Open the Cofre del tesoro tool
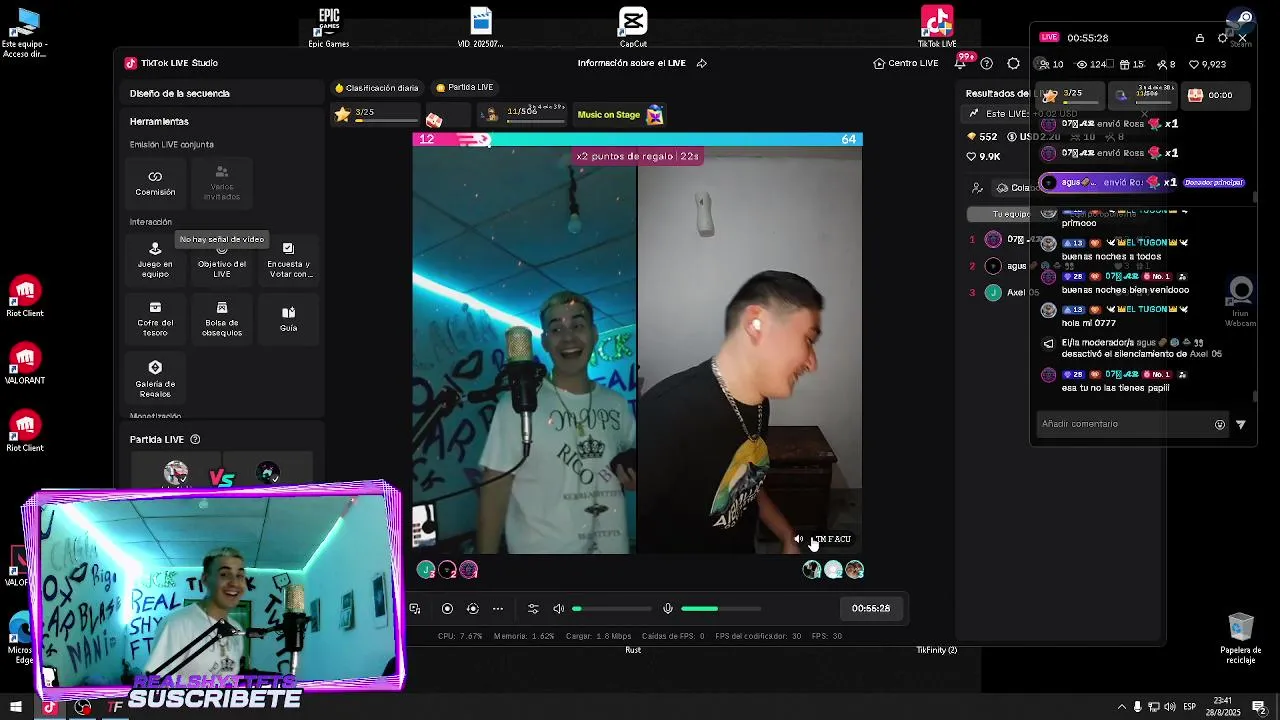The width and height of the screenshot is (1280, 720). tap(155, 319)
